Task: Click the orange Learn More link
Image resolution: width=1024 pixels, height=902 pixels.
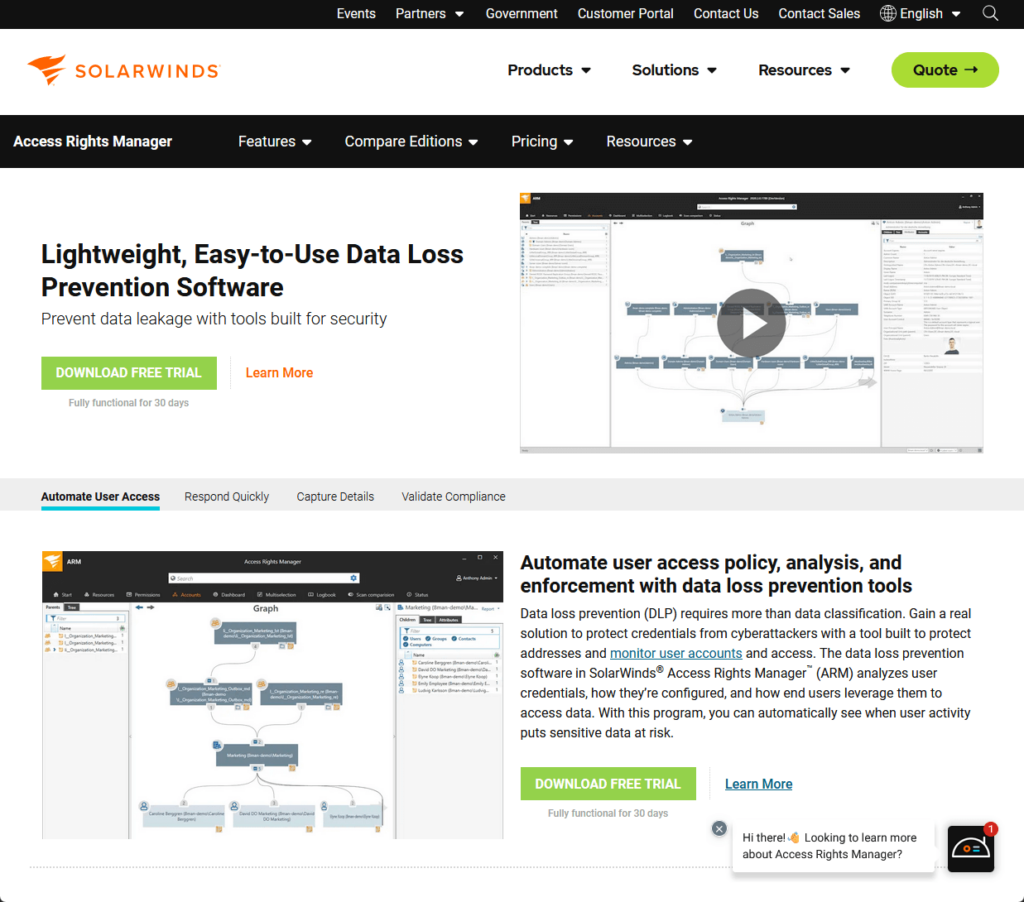Action: tap(279, 373)
